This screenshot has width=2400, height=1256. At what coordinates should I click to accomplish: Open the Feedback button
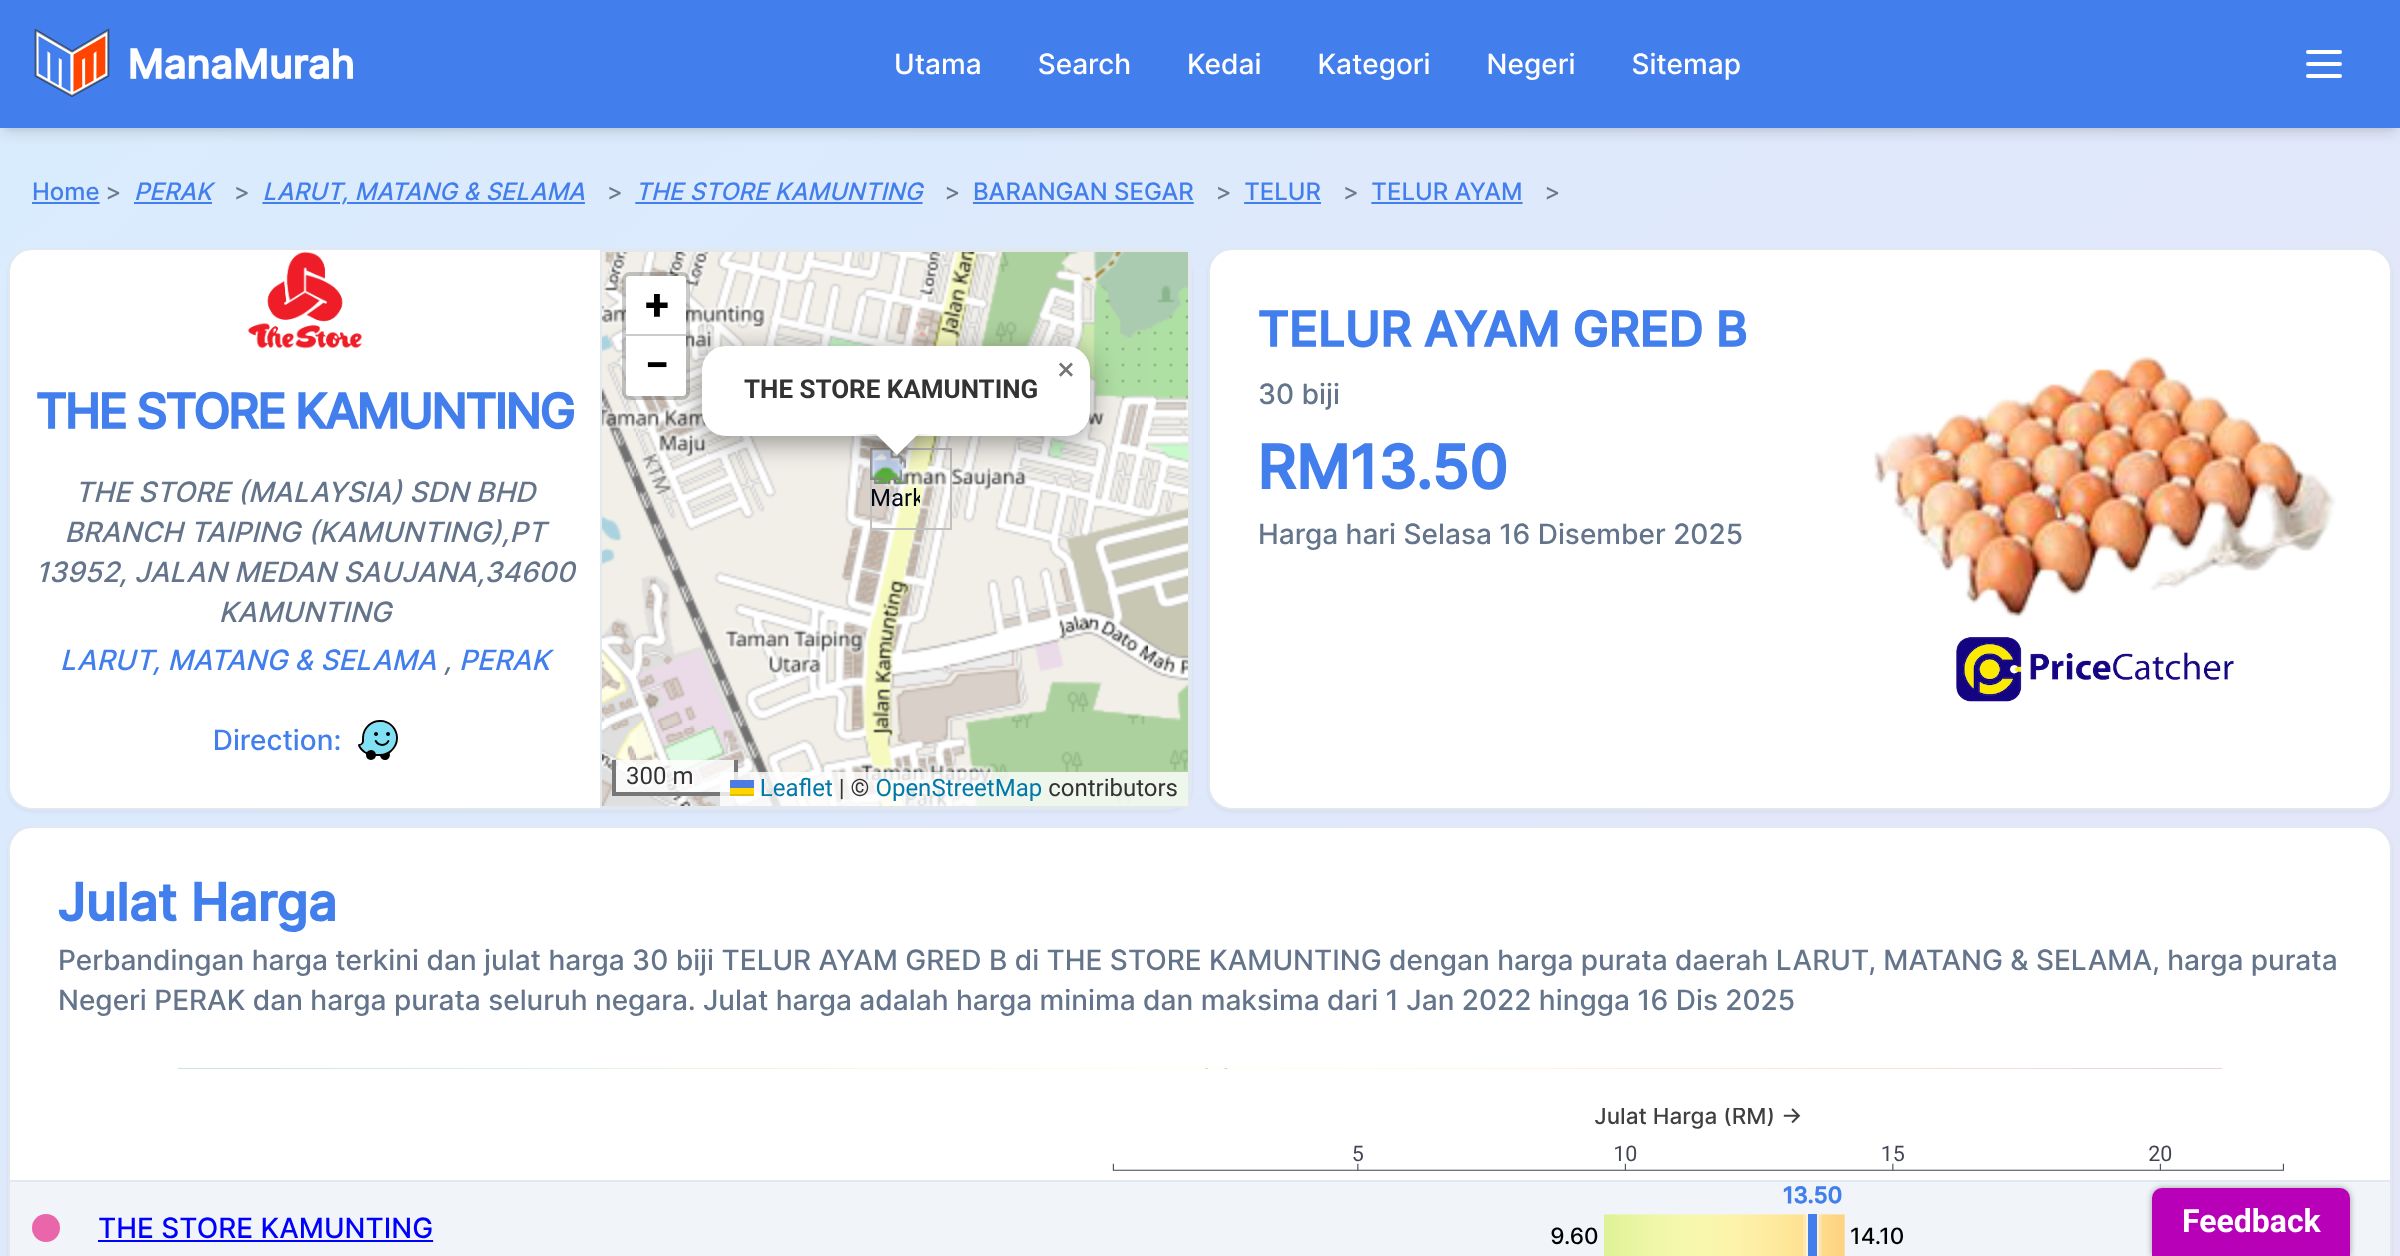[x=2250, y=1221]
